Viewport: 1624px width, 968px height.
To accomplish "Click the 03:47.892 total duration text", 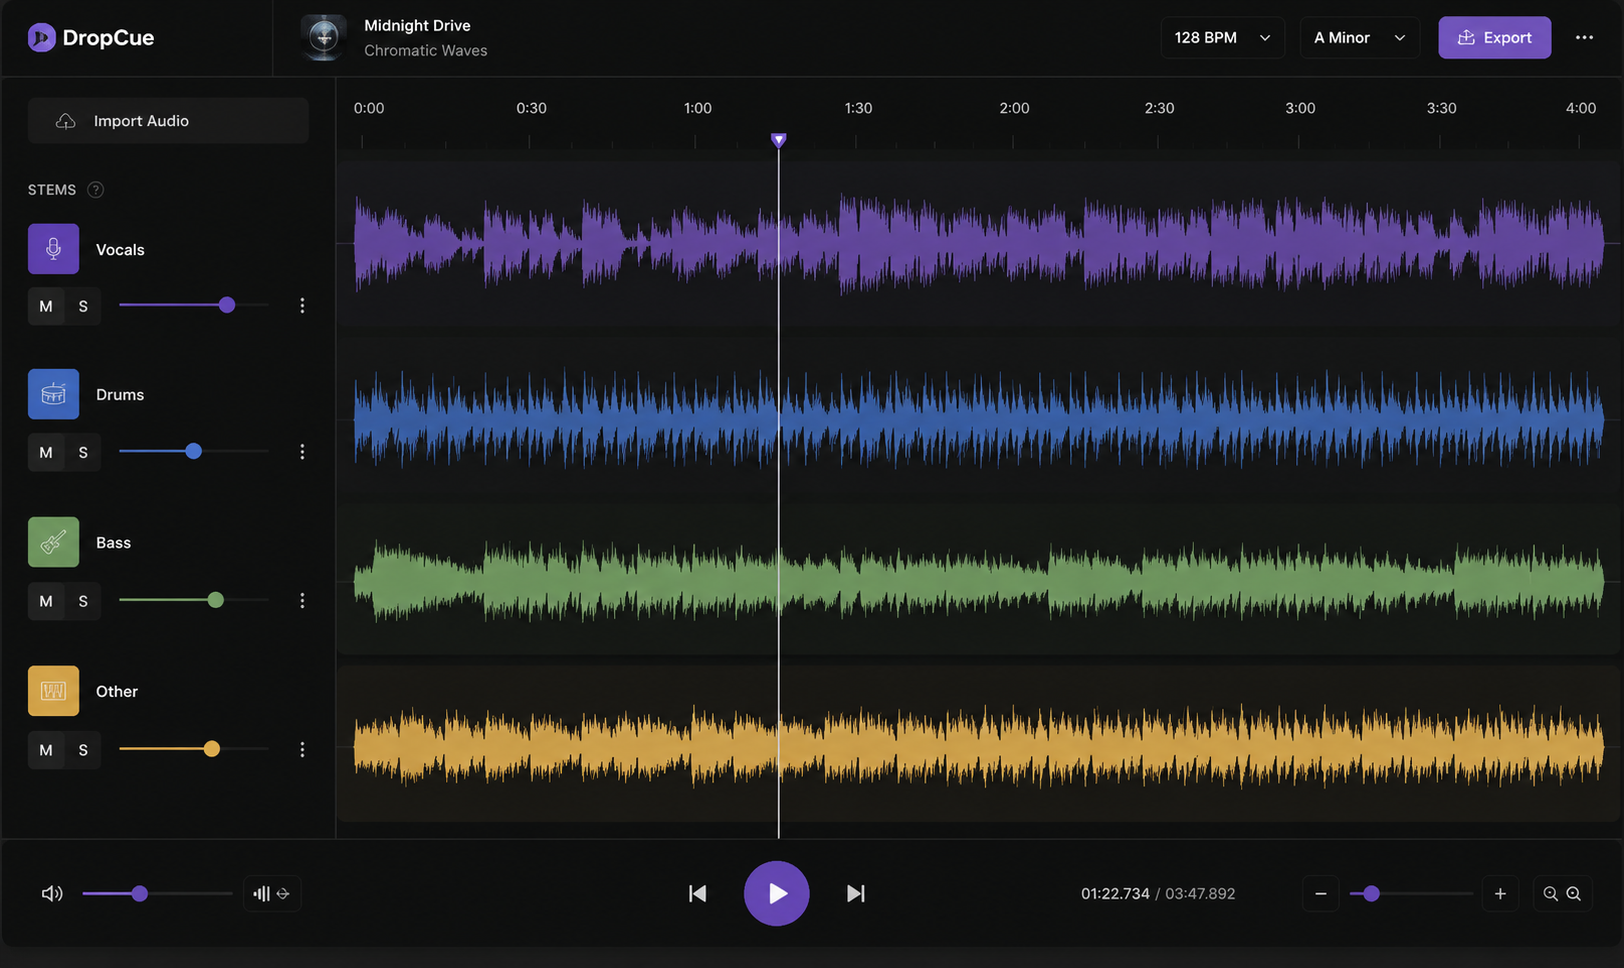I will [x=1200, y=894].
